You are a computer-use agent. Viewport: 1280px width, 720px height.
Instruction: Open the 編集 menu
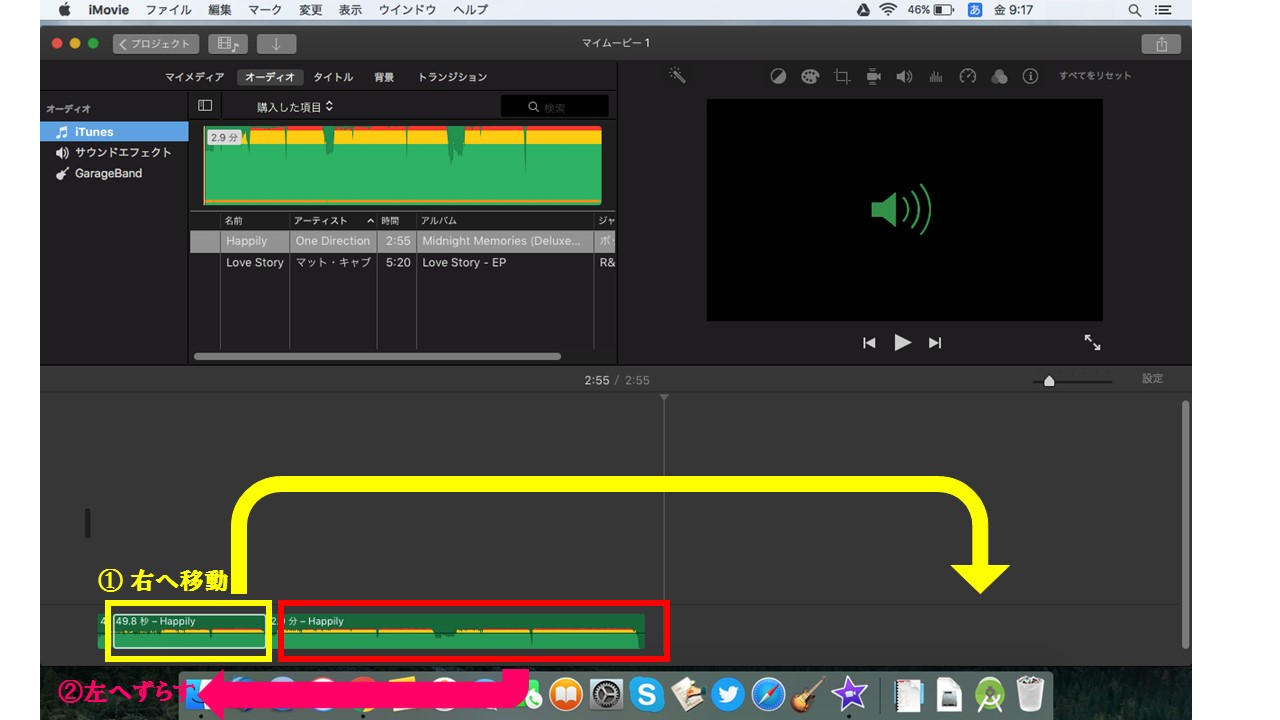[219, 10]
